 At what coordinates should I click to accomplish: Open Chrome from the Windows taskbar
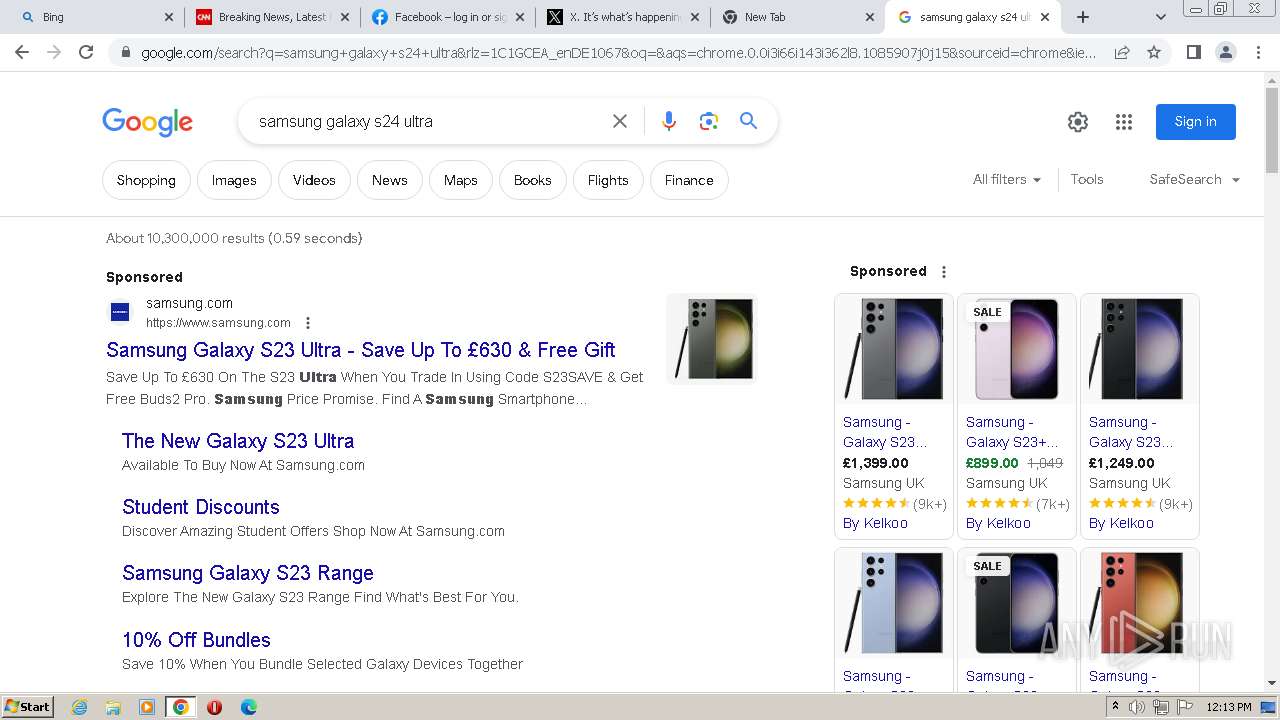coord(180,707)
